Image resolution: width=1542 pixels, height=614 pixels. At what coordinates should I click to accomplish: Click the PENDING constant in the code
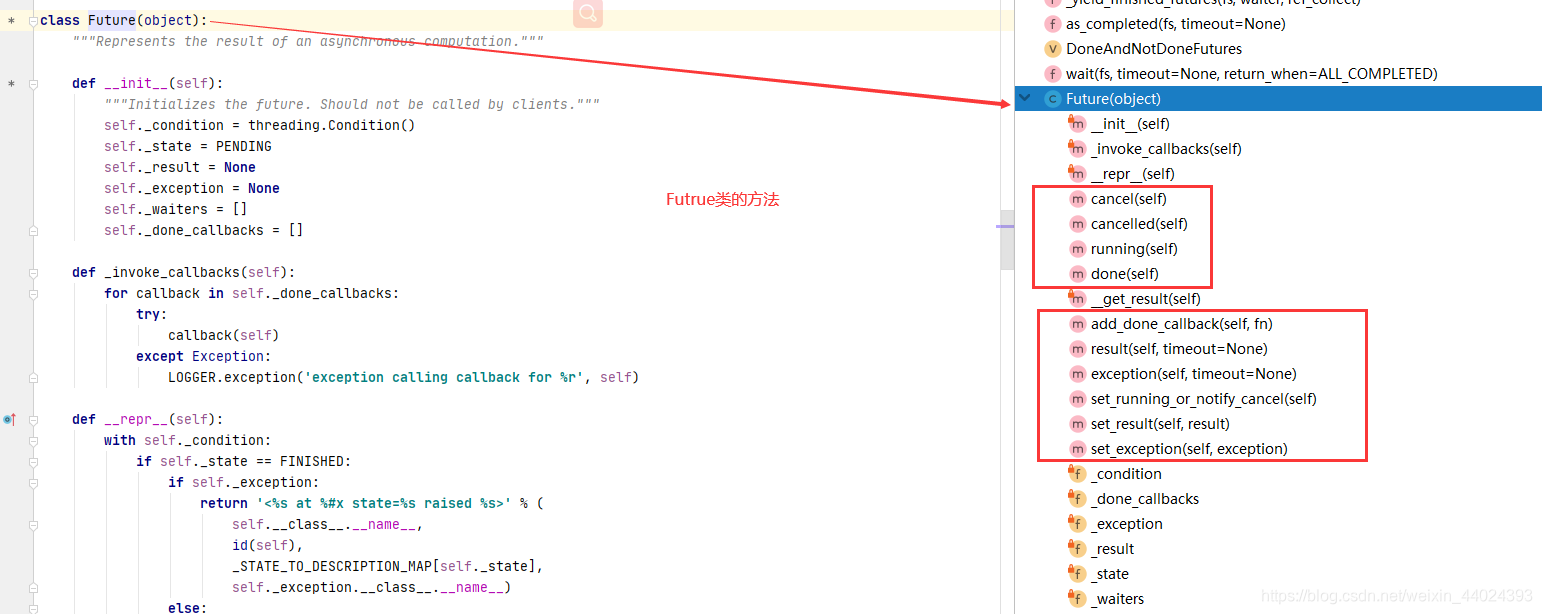point(244,146)
